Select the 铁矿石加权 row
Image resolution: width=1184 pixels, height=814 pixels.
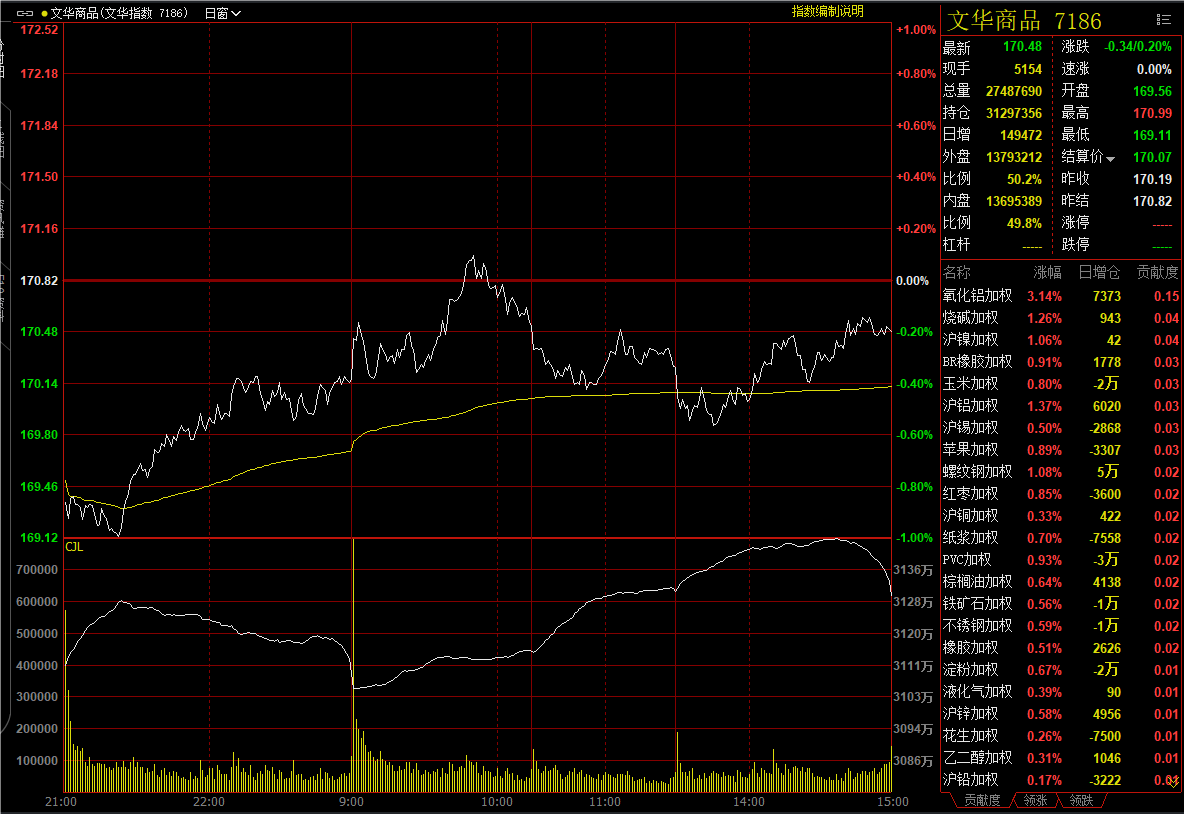(1061, 604)
